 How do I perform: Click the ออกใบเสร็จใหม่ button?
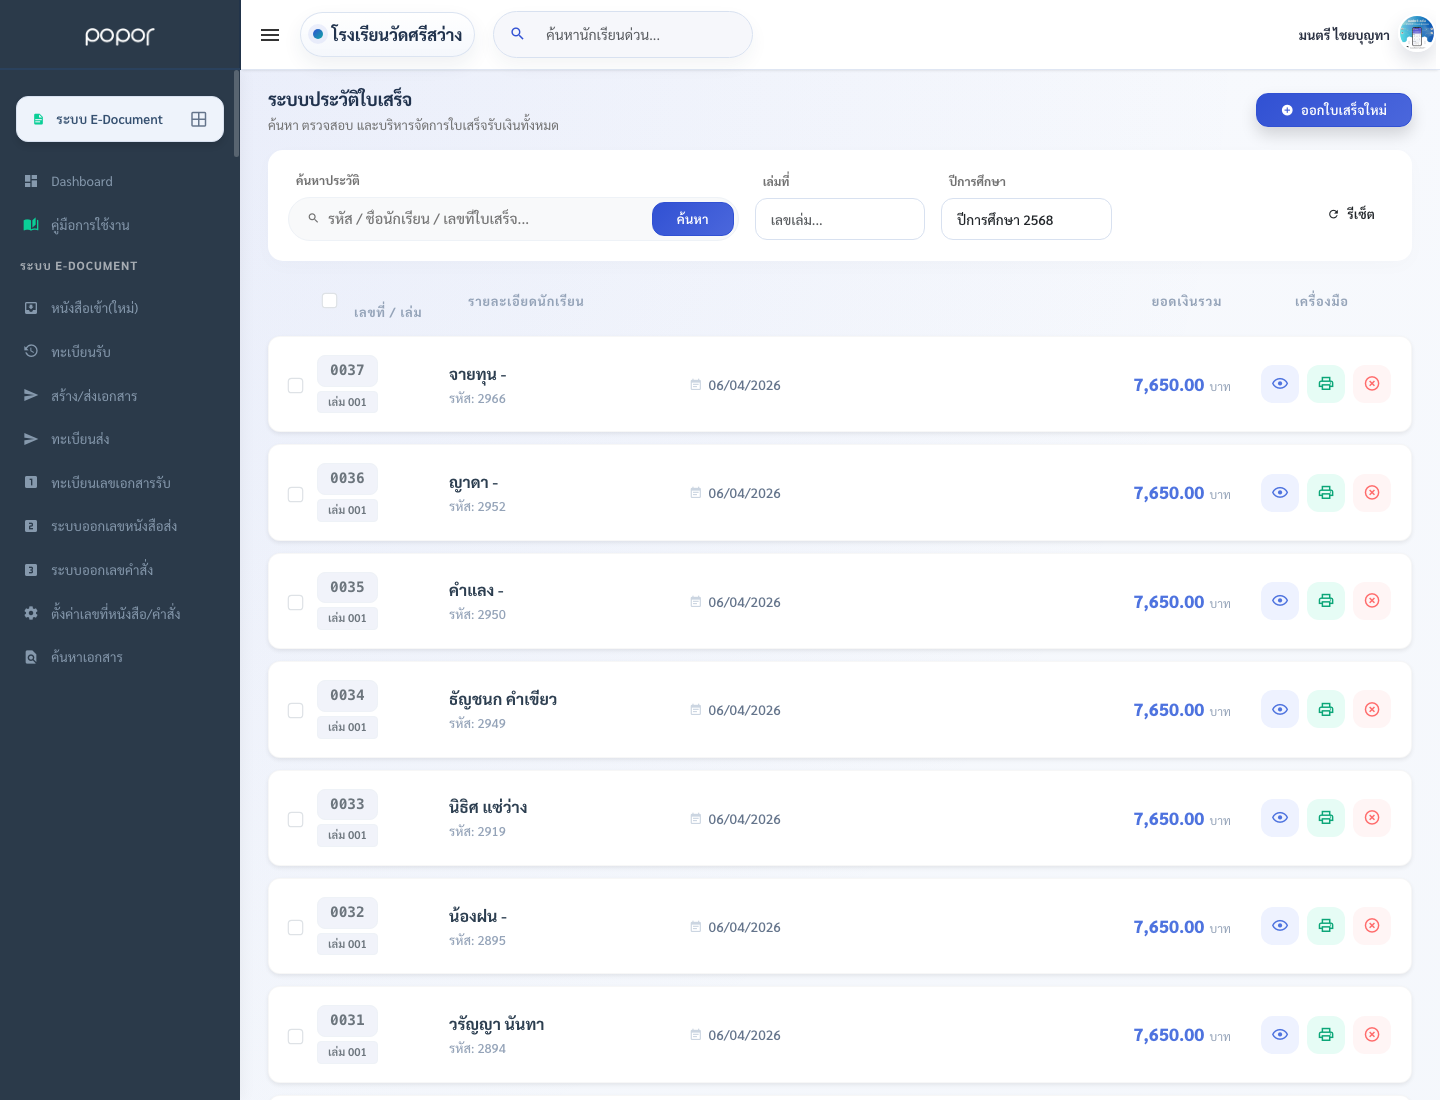click(1334, 110)
